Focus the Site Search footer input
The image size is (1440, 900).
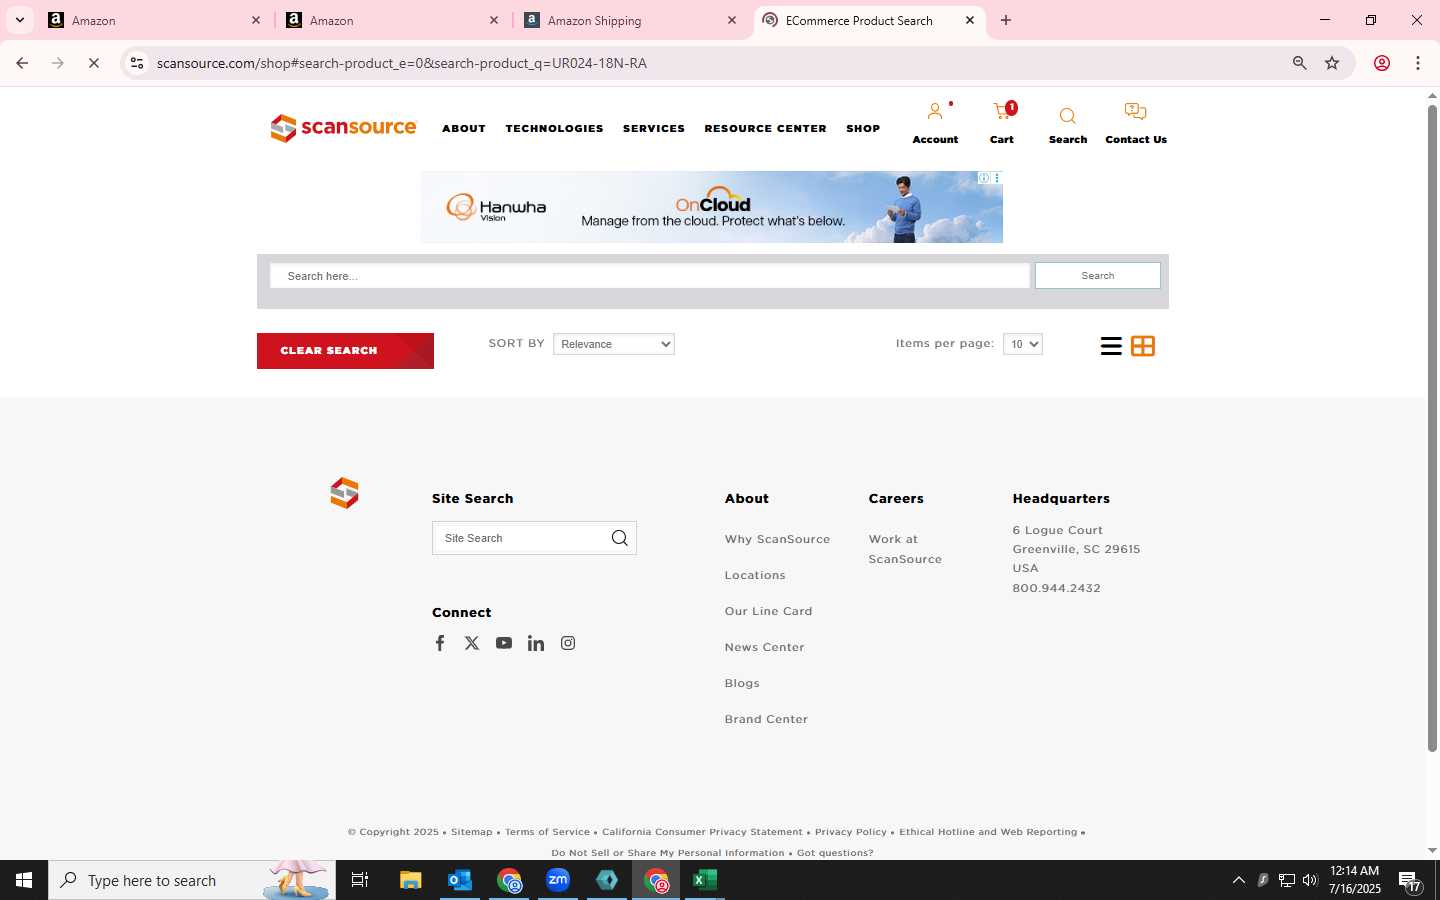520,538
